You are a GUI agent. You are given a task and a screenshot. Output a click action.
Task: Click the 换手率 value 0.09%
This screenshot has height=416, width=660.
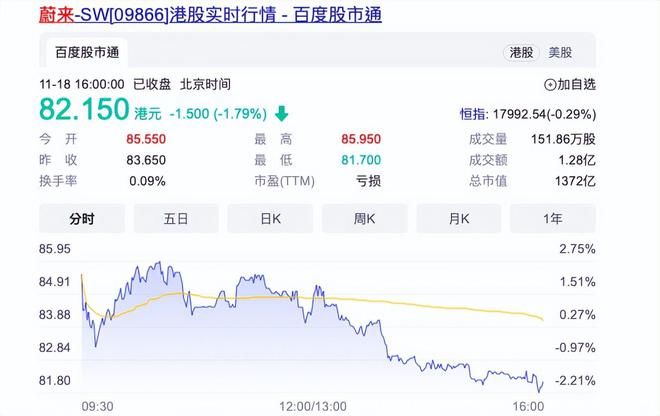coord(147,181)
